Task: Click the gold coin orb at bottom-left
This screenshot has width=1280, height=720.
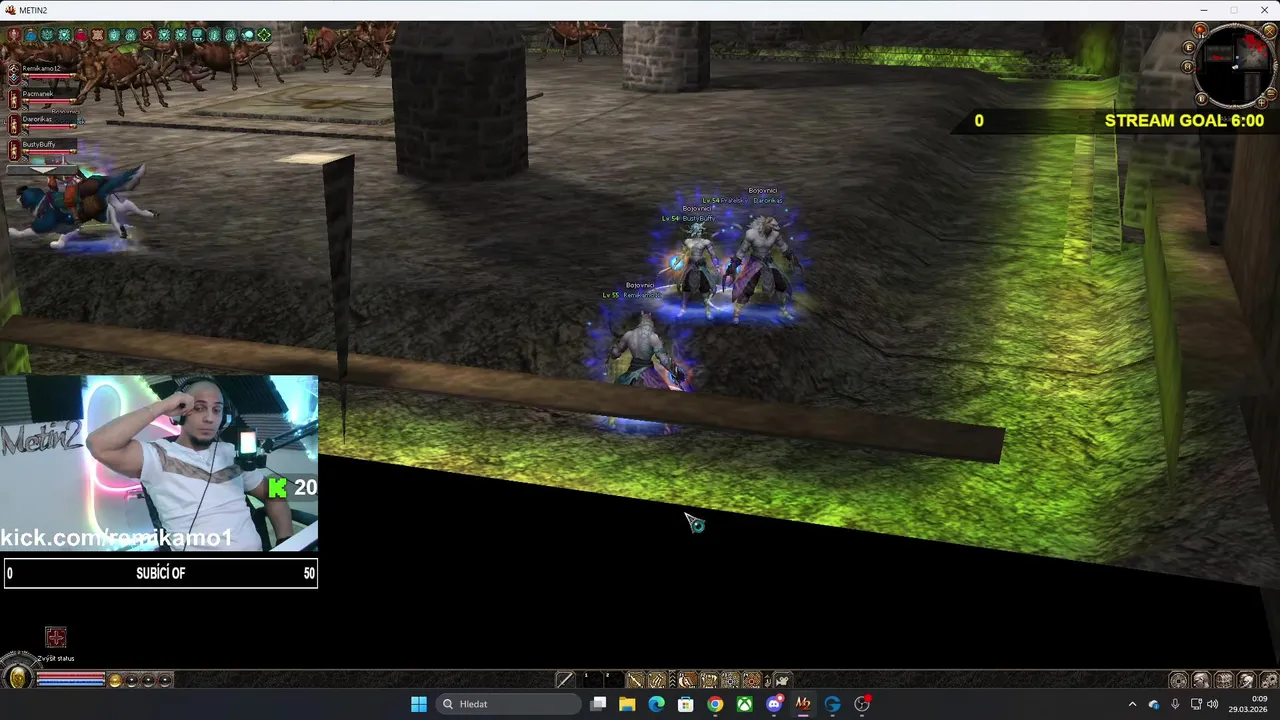Action: pos(18,678)
